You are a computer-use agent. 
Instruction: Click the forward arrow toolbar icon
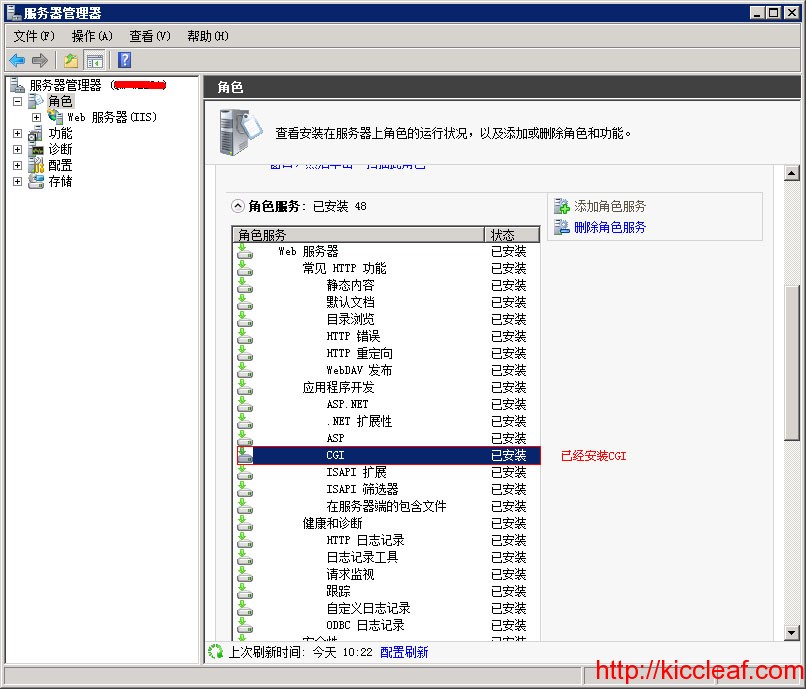pos(40,61)
